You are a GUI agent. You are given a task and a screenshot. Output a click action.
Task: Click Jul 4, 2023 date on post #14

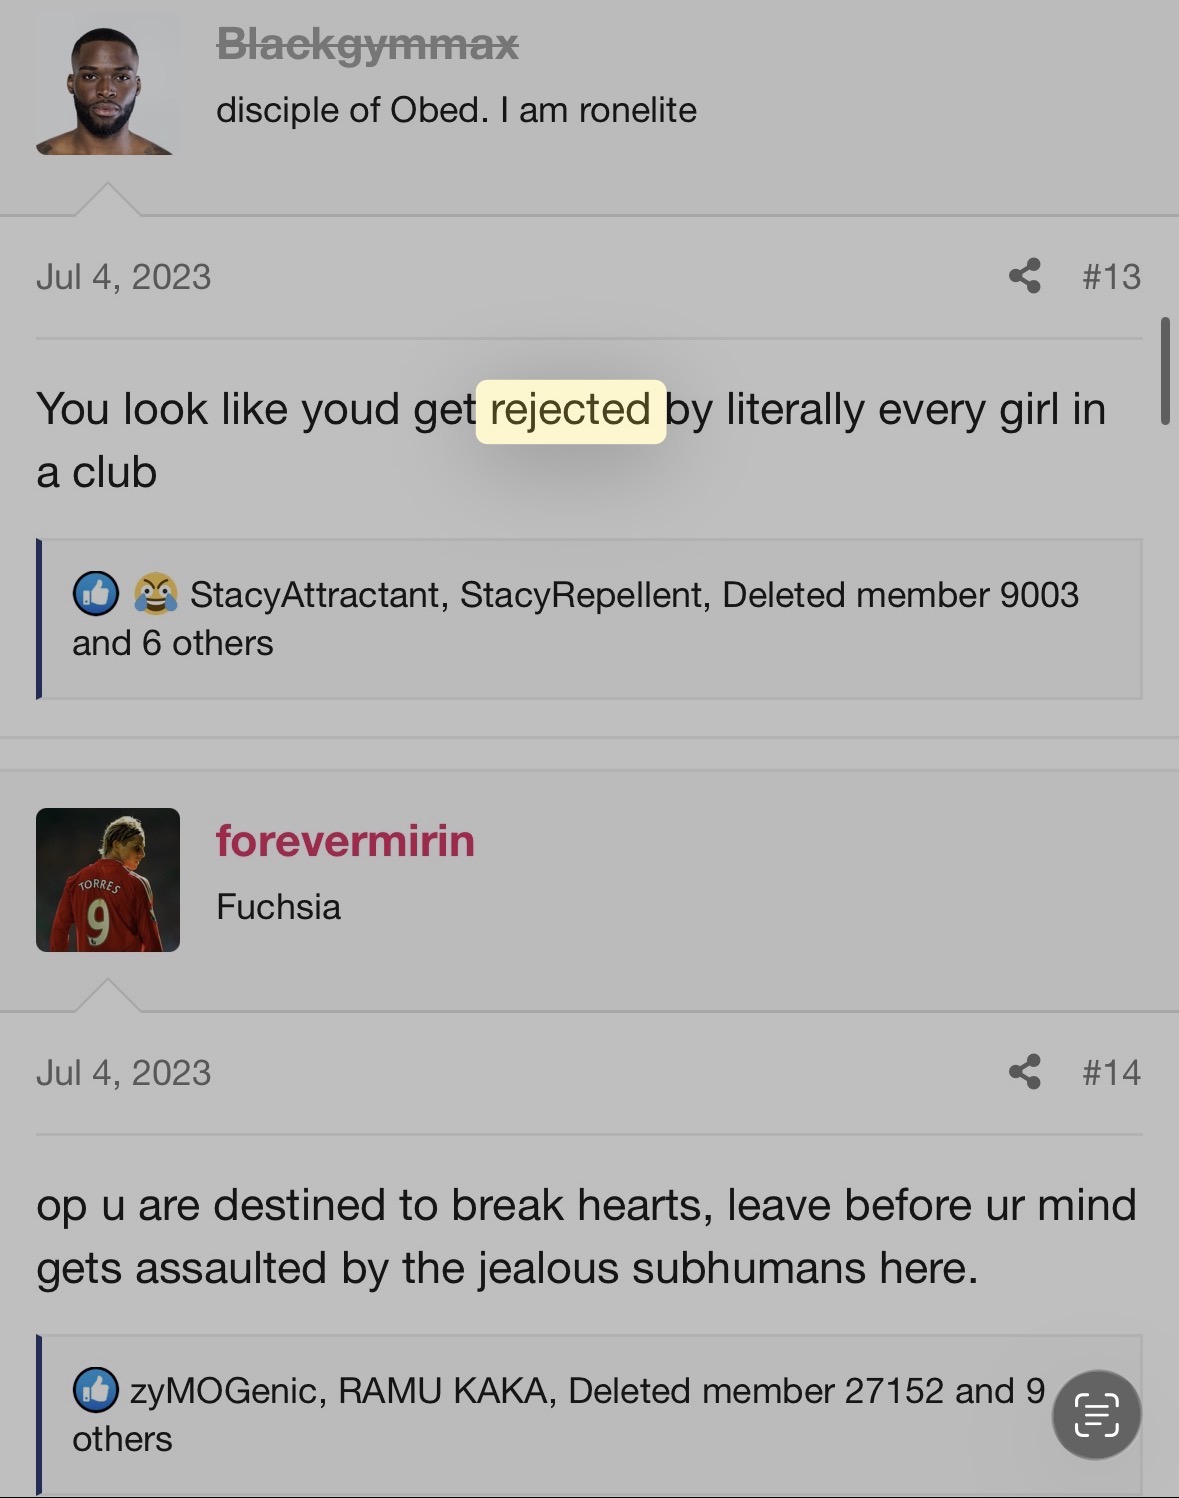coord(124,1072)
